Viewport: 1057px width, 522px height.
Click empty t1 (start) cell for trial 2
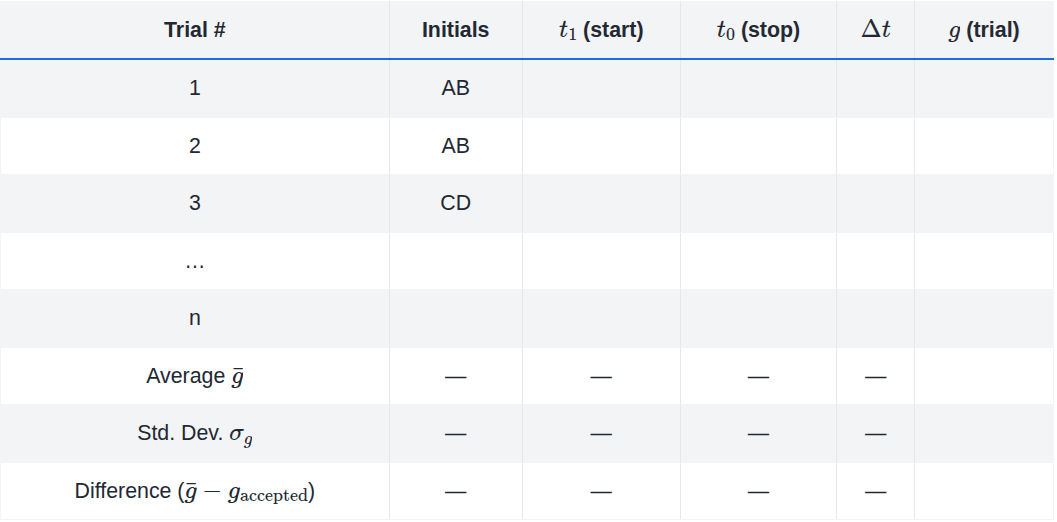(601, 146)
